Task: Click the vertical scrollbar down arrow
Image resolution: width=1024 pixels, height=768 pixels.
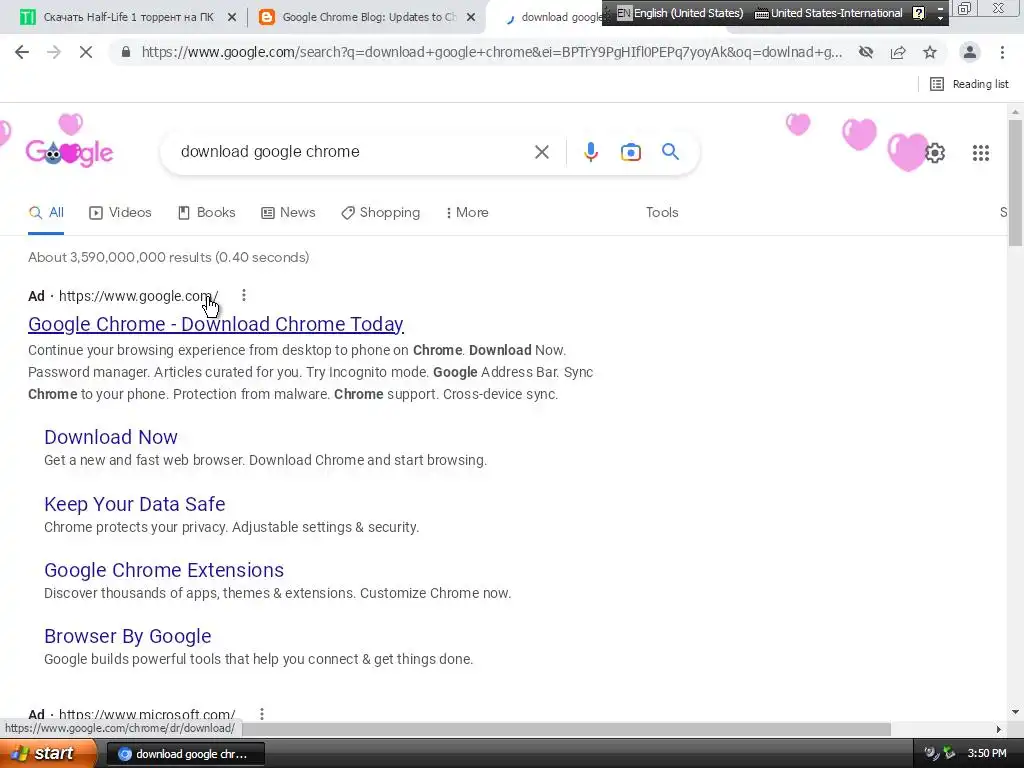Action: [x=1015, y=712]
